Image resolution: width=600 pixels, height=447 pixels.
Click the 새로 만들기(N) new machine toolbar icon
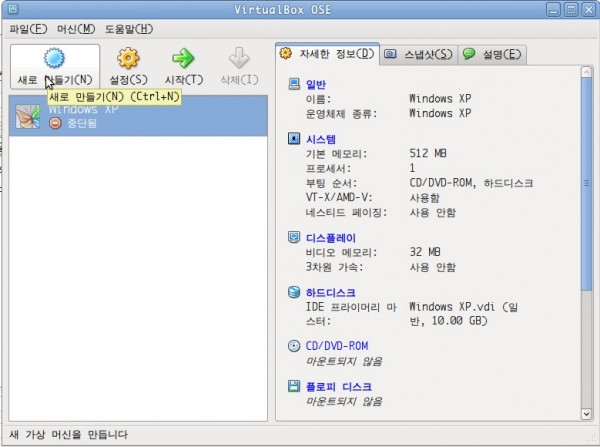click(54, 58)
